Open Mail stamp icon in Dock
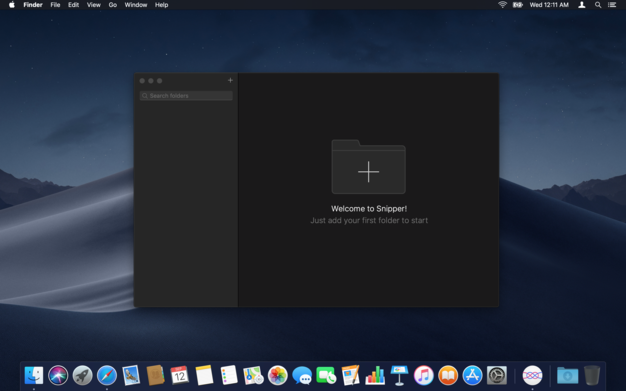The width and height of the screenshot is (626, 391). tap(131, 375)
